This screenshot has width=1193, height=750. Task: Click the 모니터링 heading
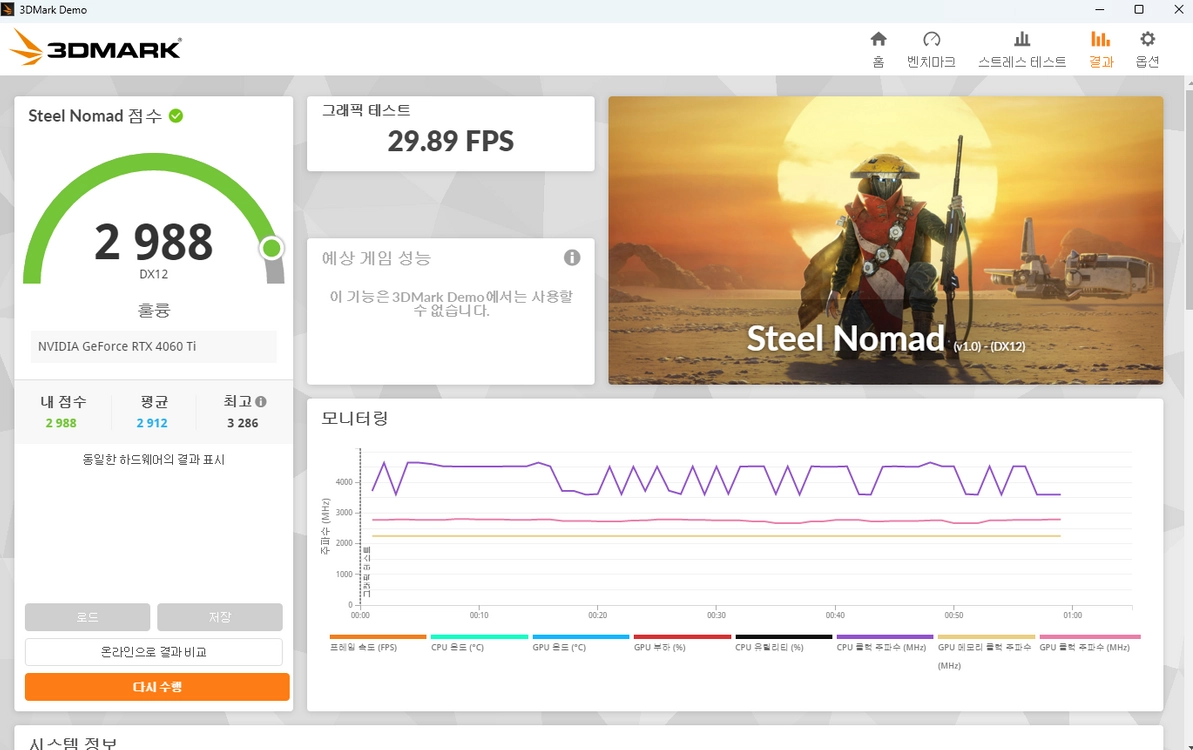[355, 418]
